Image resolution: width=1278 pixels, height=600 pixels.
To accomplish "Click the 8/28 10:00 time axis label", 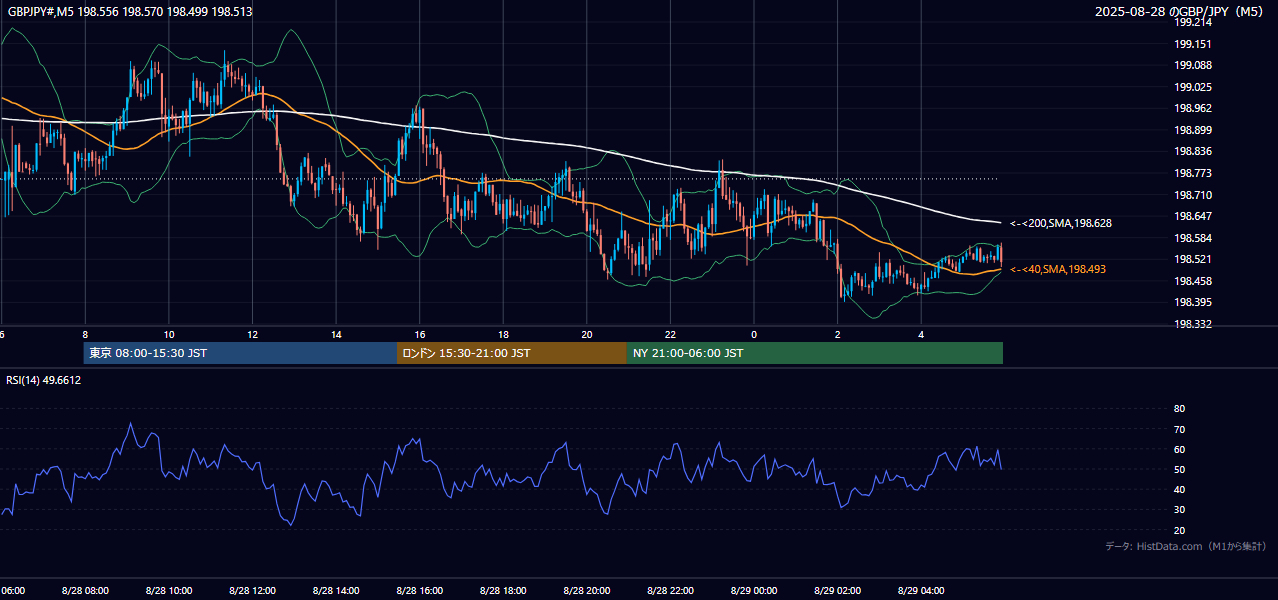I will coord(168,590).
